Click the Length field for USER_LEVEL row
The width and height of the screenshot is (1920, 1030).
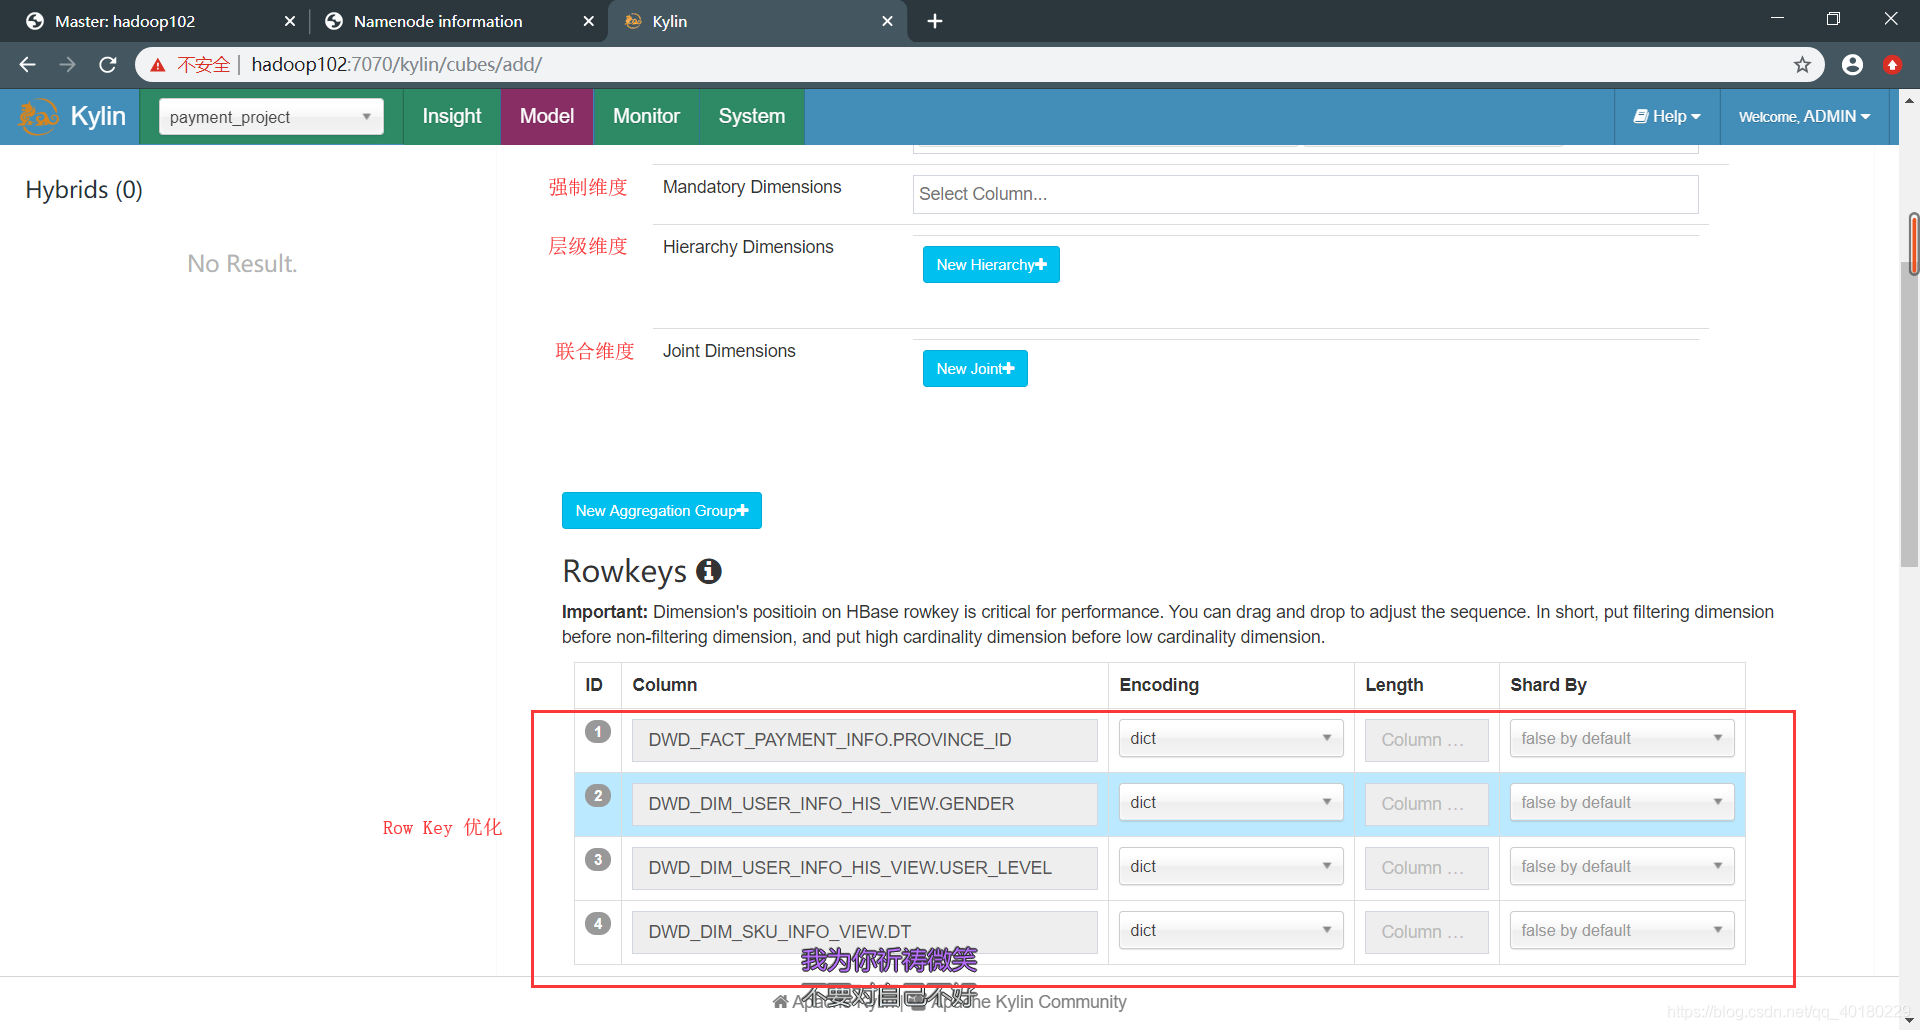[x=1426, y=868]
